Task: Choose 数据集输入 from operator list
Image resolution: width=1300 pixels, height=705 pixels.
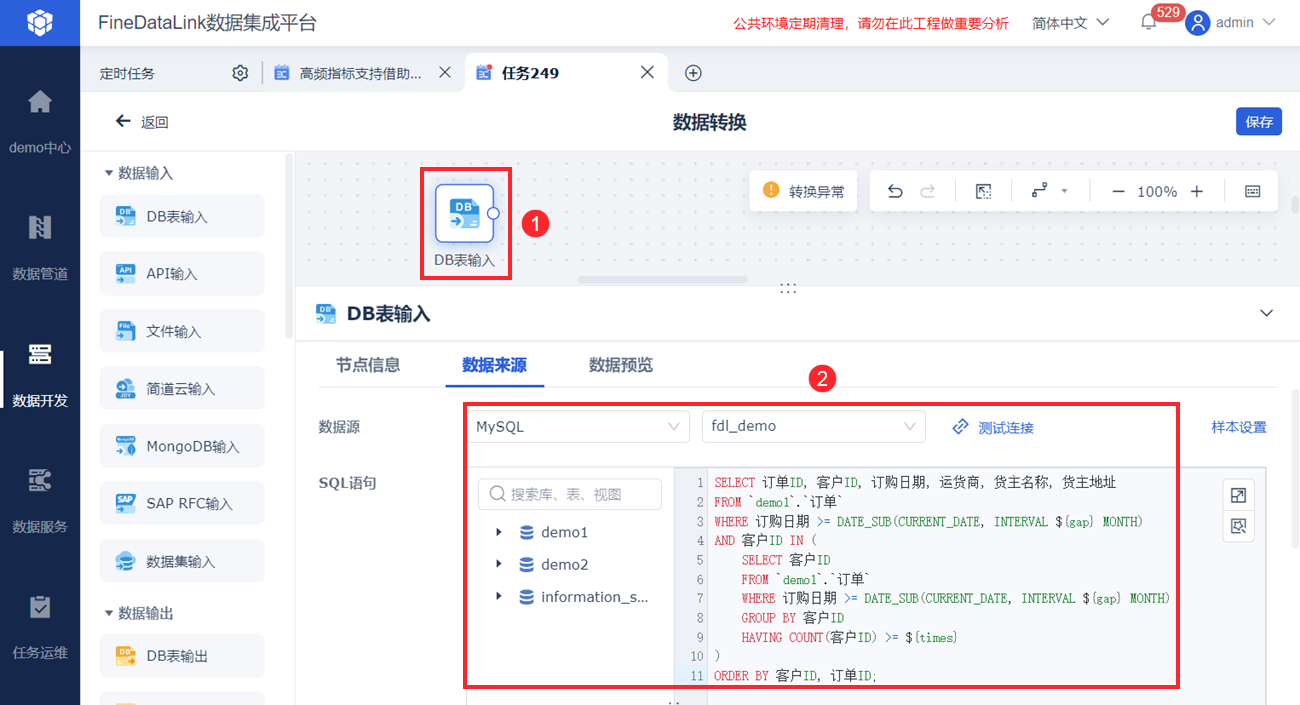Action: tap(182, 561)
